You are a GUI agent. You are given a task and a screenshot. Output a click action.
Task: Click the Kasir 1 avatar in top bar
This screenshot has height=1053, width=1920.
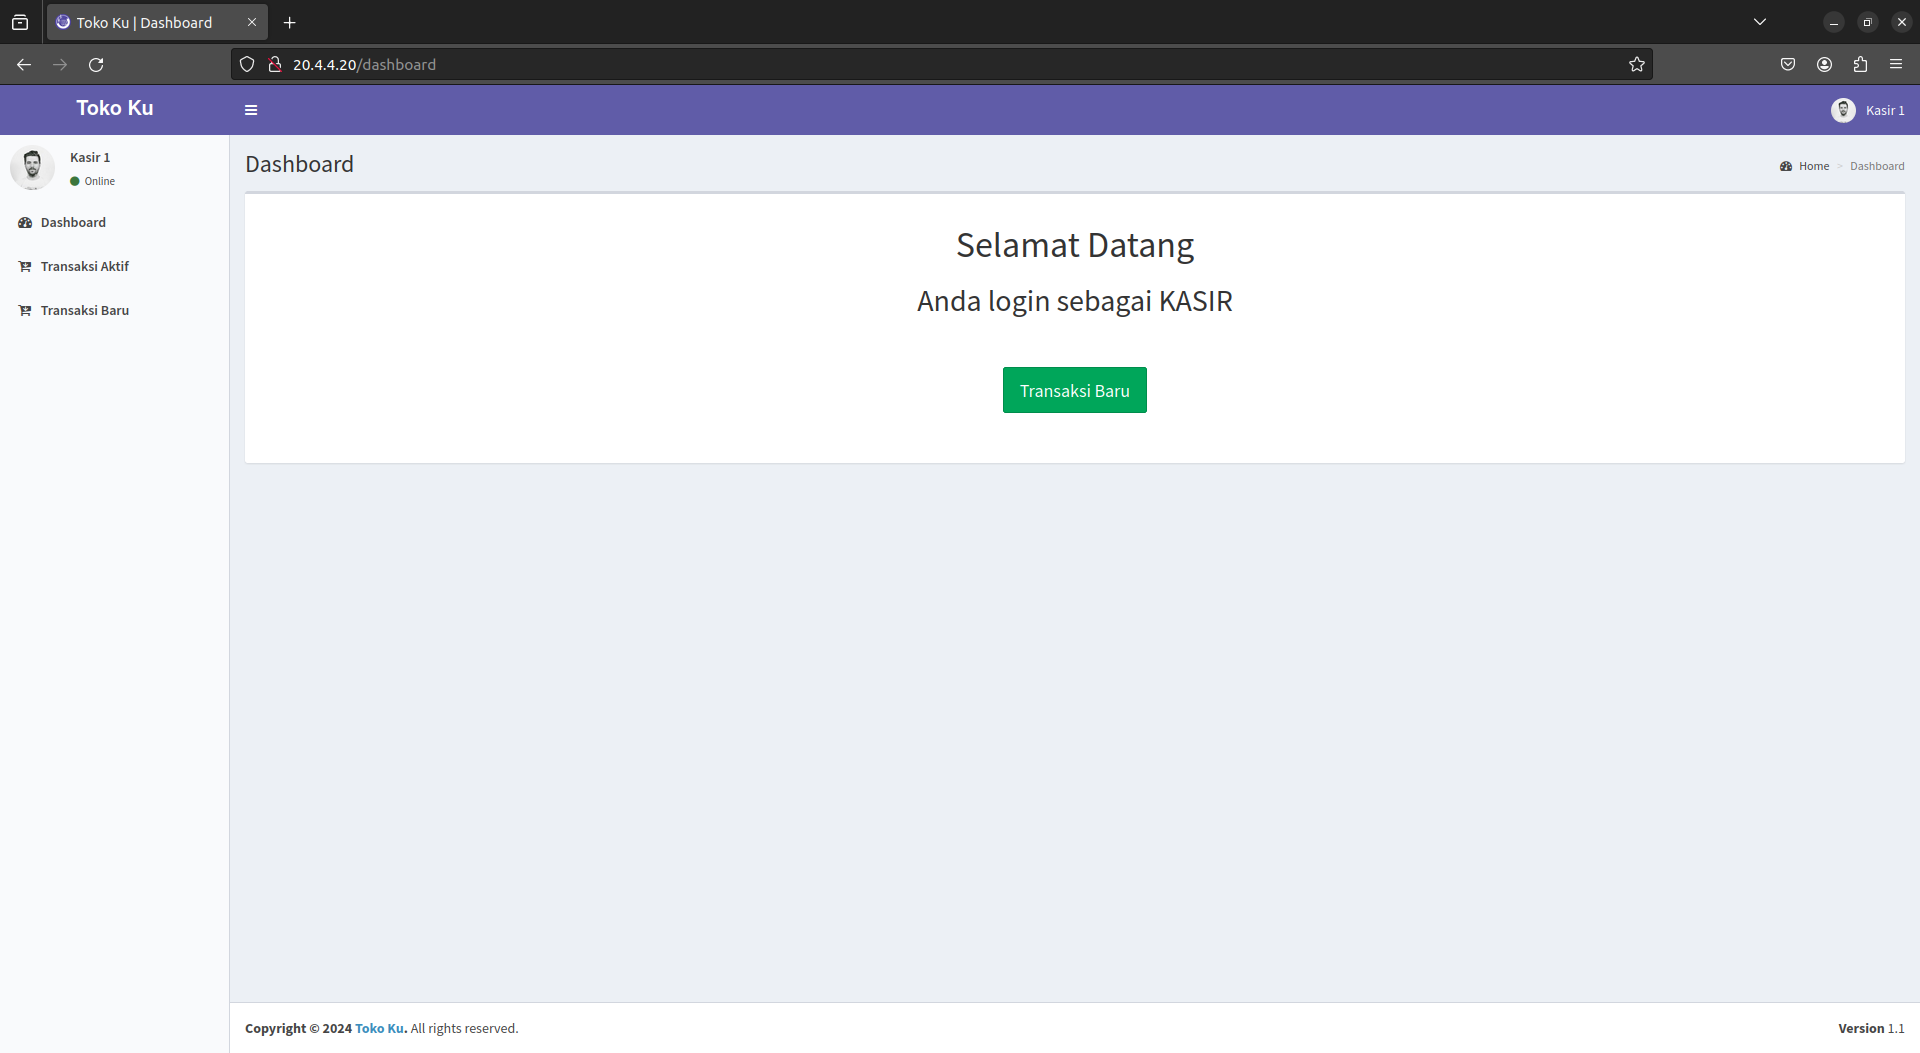tap(1843, 110)
